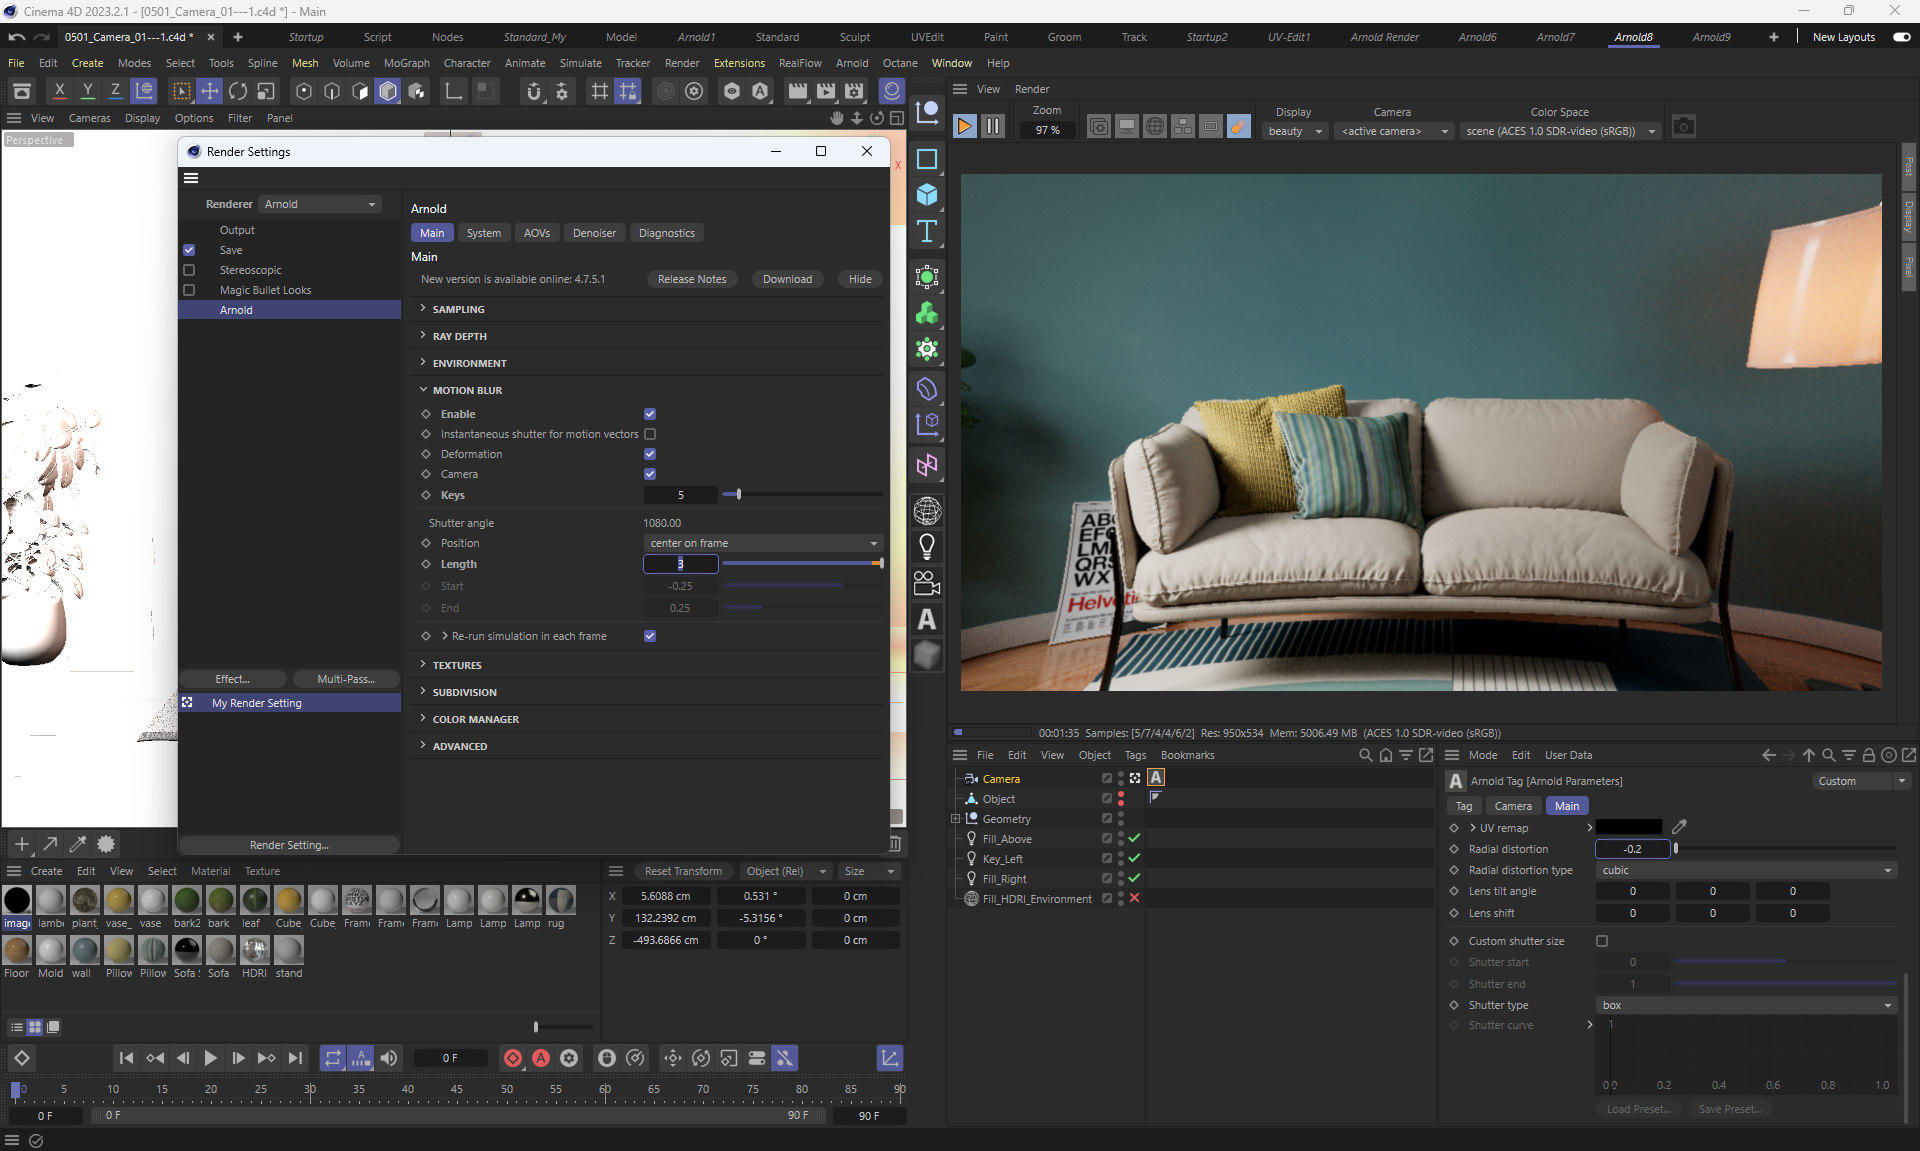
Task: Expand the SAMPLING section
Action: (x=458, y=309)
